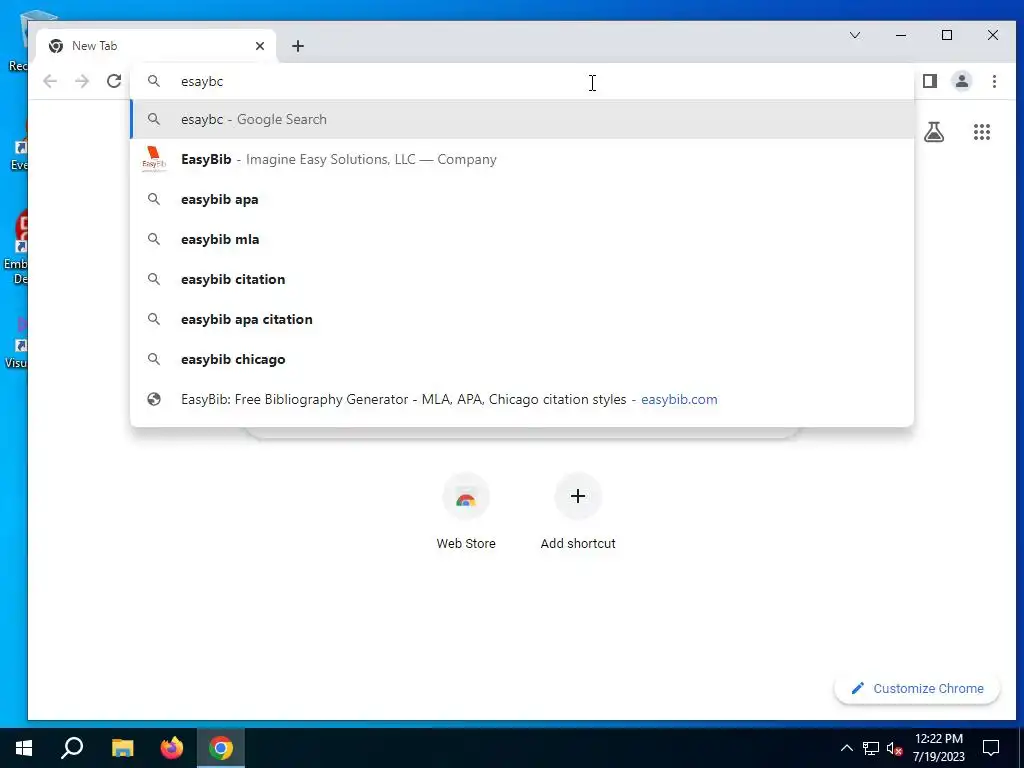Click the forward navigation arrow
1024x768 pixels.
coord(82,81)
